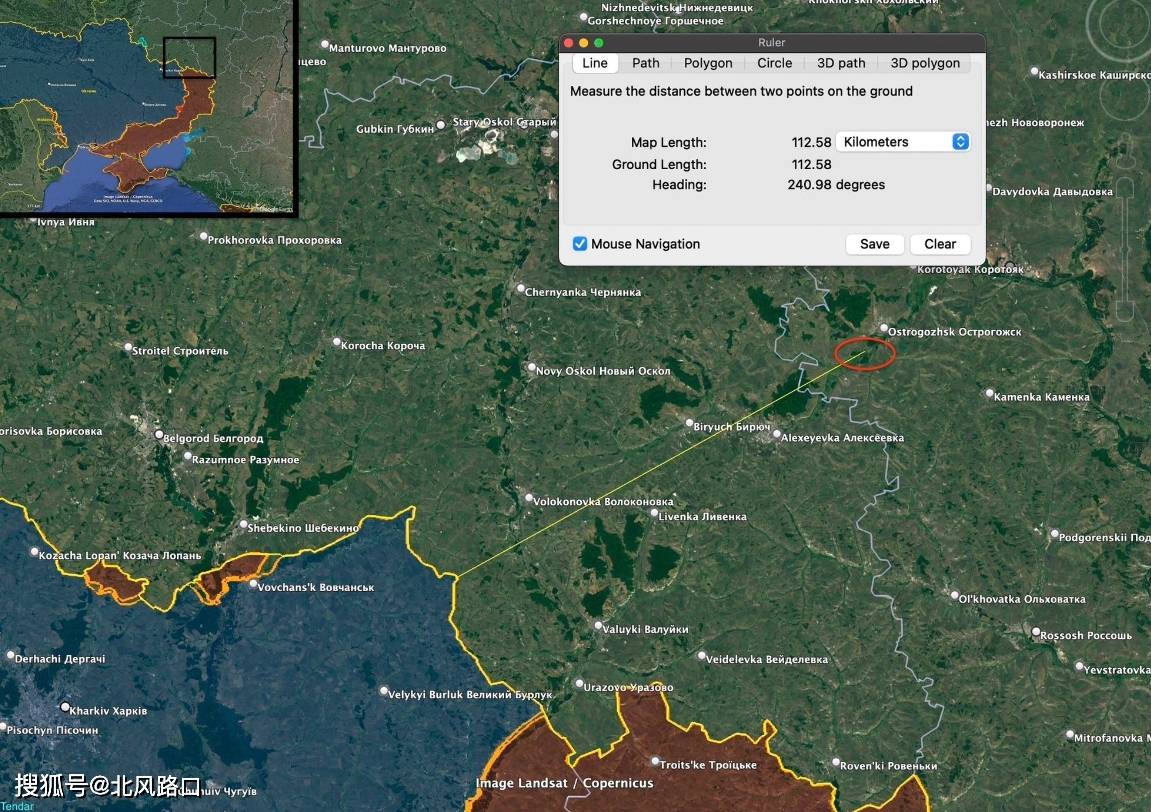This screenshot has width=1151, height=812.
Task: Clear the ruler measurement
Action: coord(940,244)
